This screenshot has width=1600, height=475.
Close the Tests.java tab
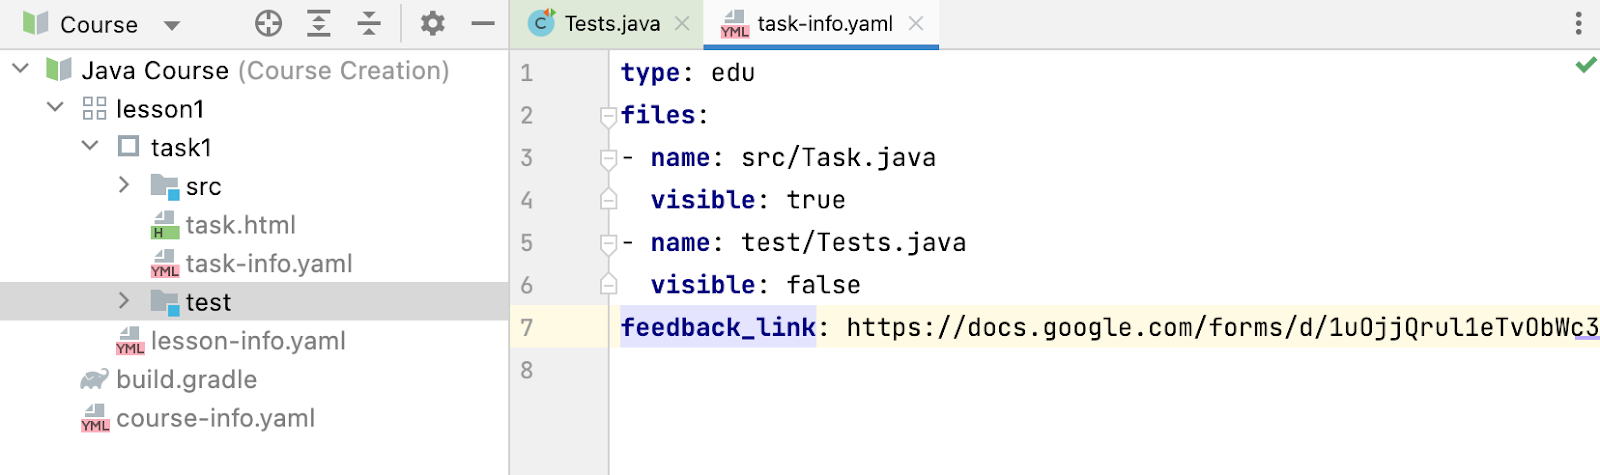pos(682,24)
